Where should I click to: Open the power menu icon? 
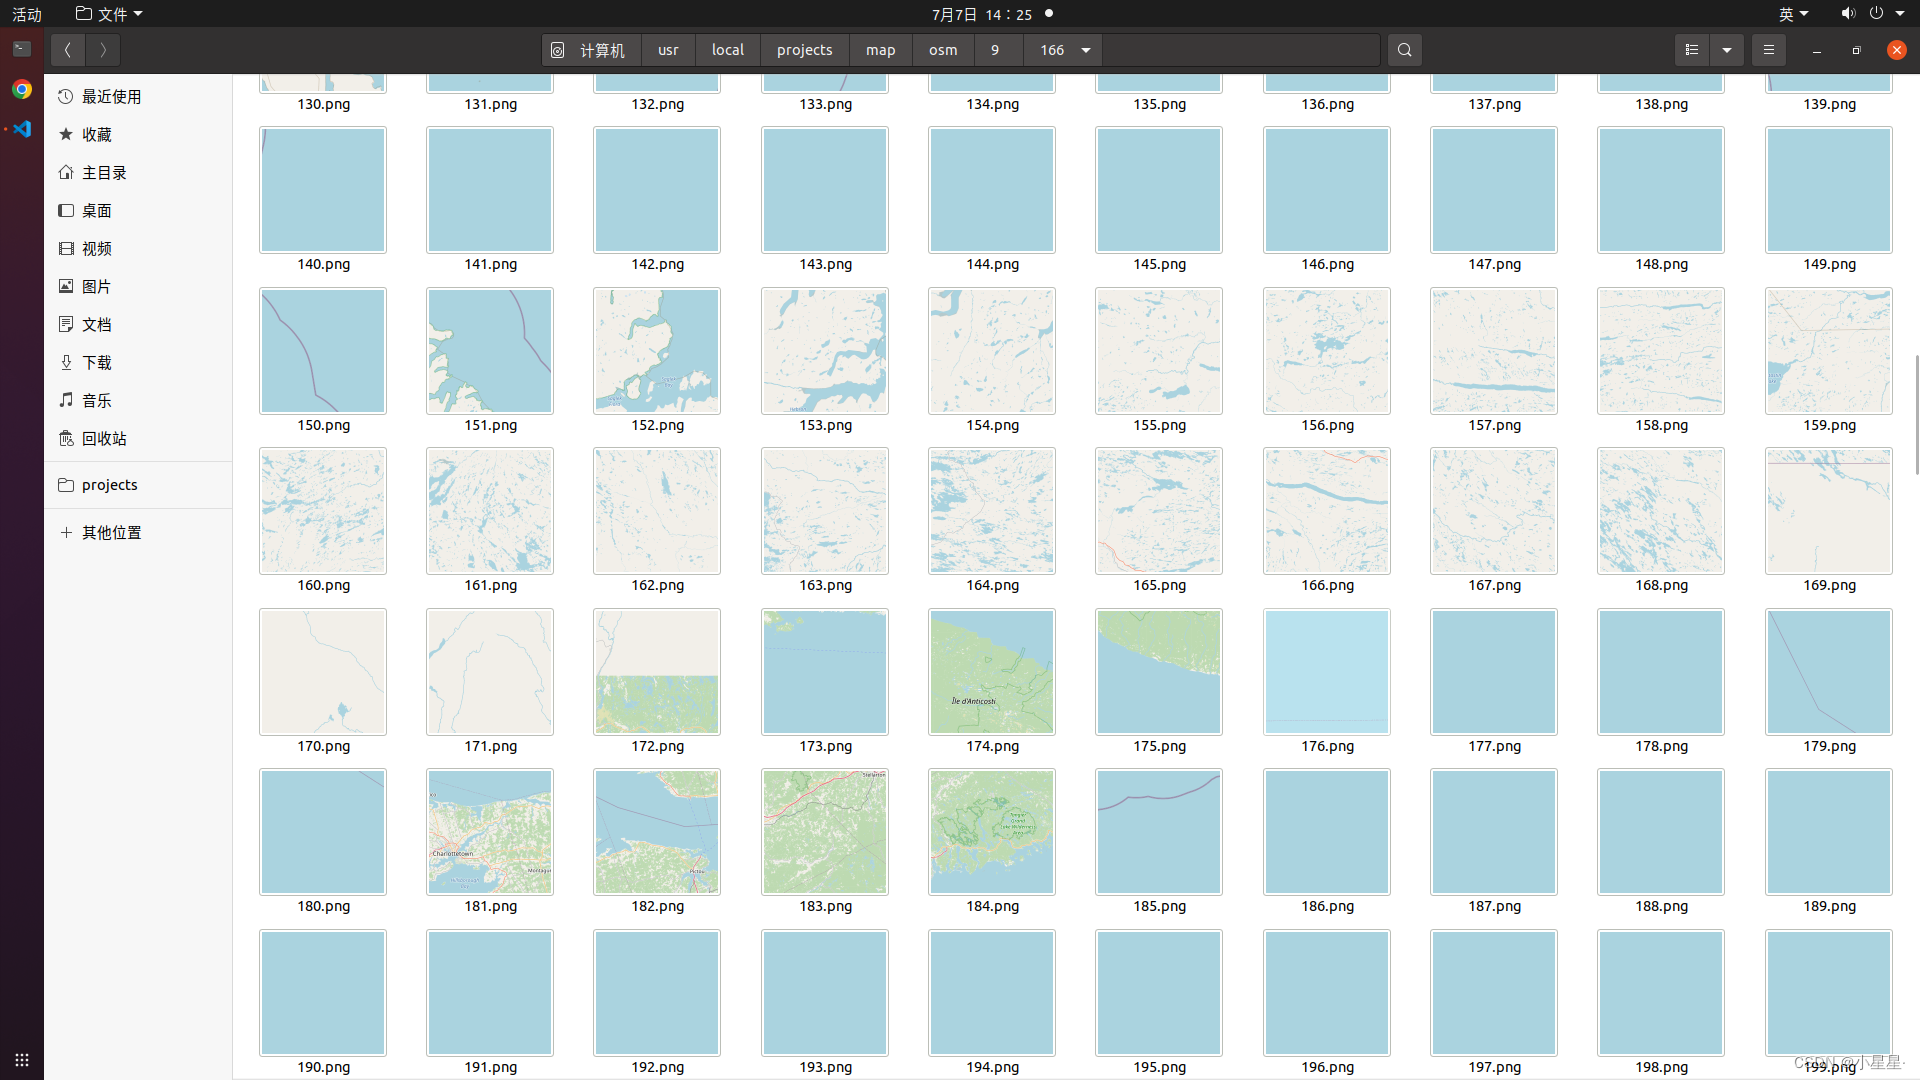pos(1876,14)
